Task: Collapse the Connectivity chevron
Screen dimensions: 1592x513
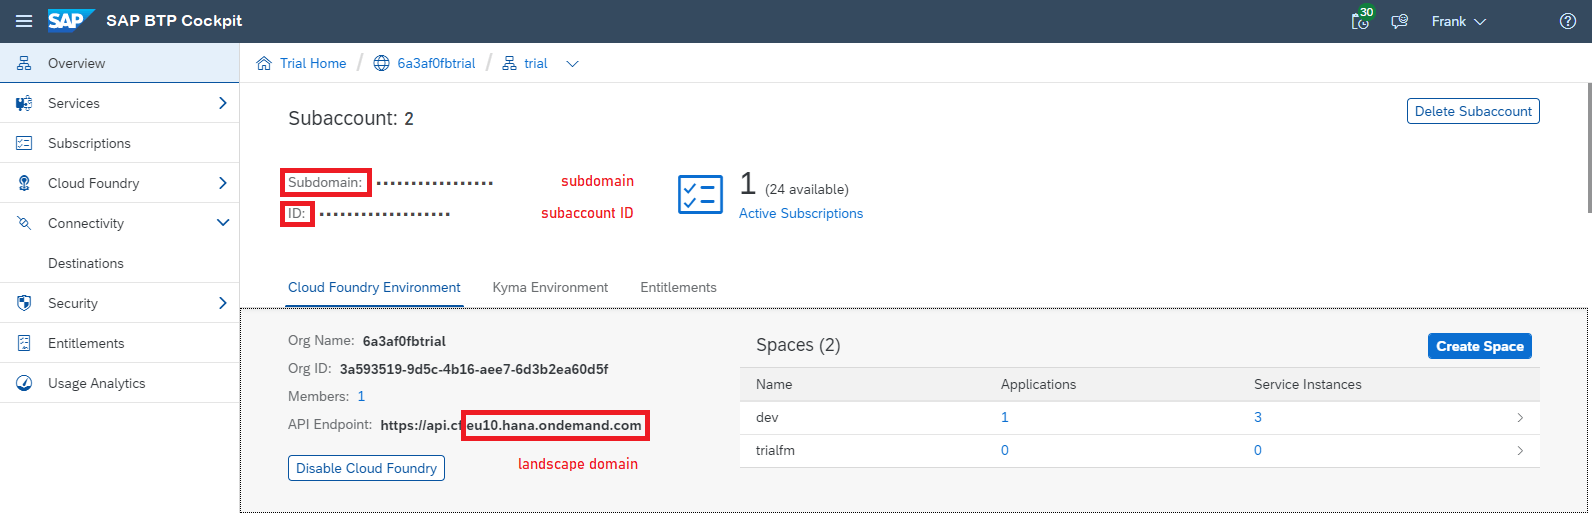Action: [222, 223]
